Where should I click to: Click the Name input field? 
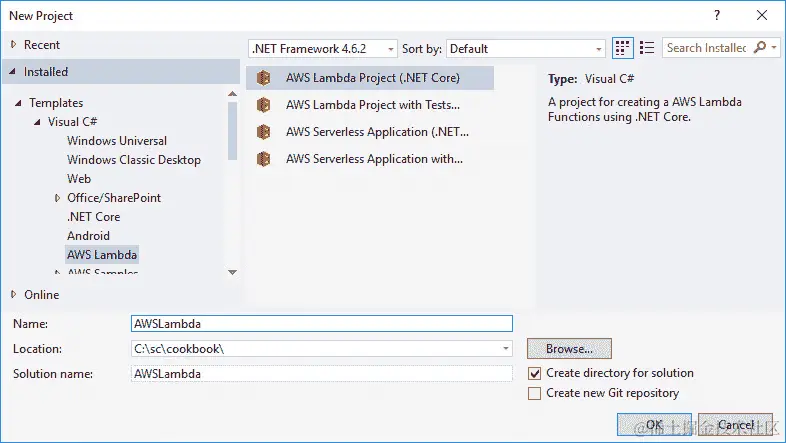pyautogui.click(x=322, y=324)
